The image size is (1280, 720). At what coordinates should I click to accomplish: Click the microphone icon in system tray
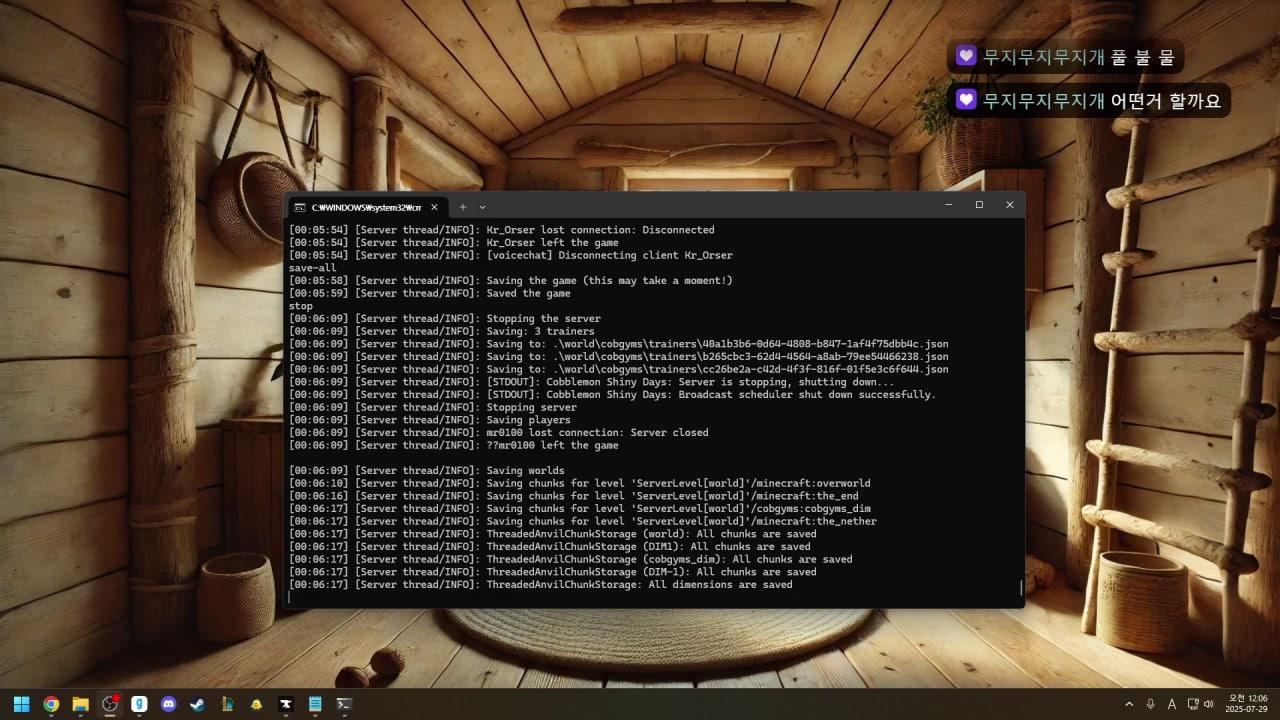(1151, 704)
